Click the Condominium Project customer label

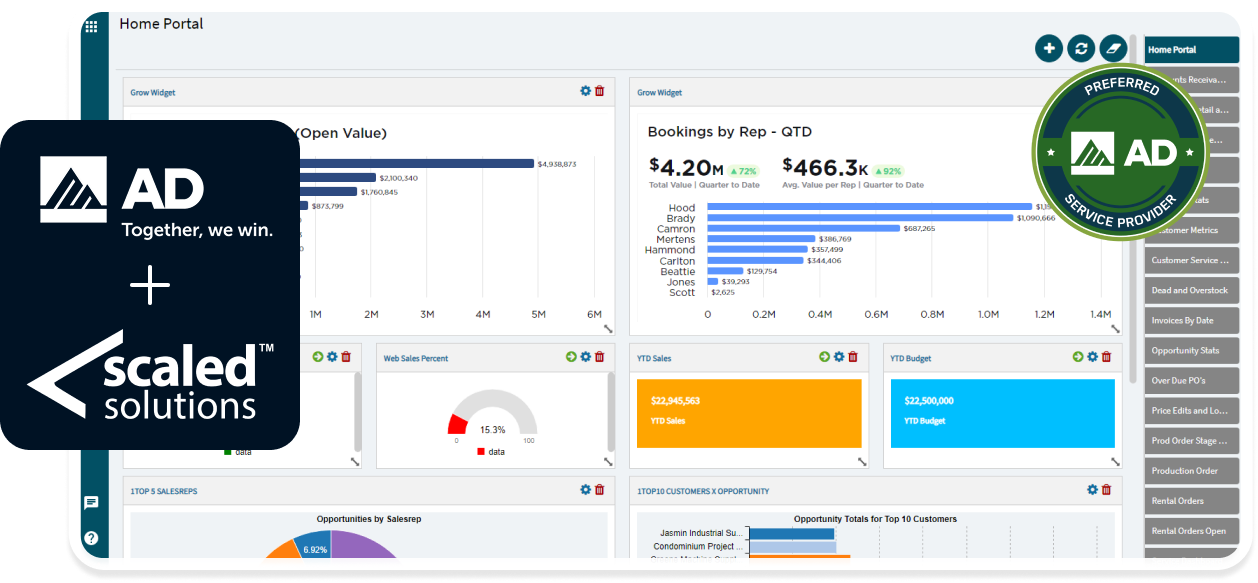[x=699, y=547]
